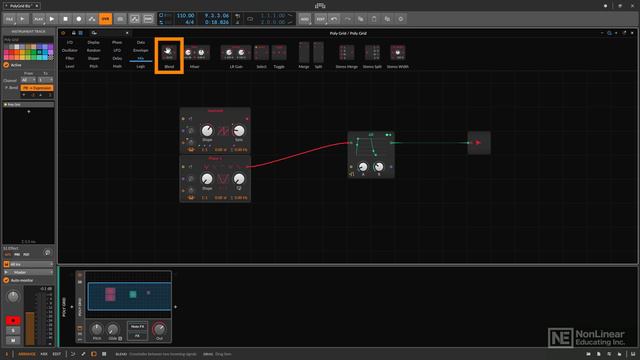Open the Delay module category
This screenshot has width=640, height=360.
(117, 58)
